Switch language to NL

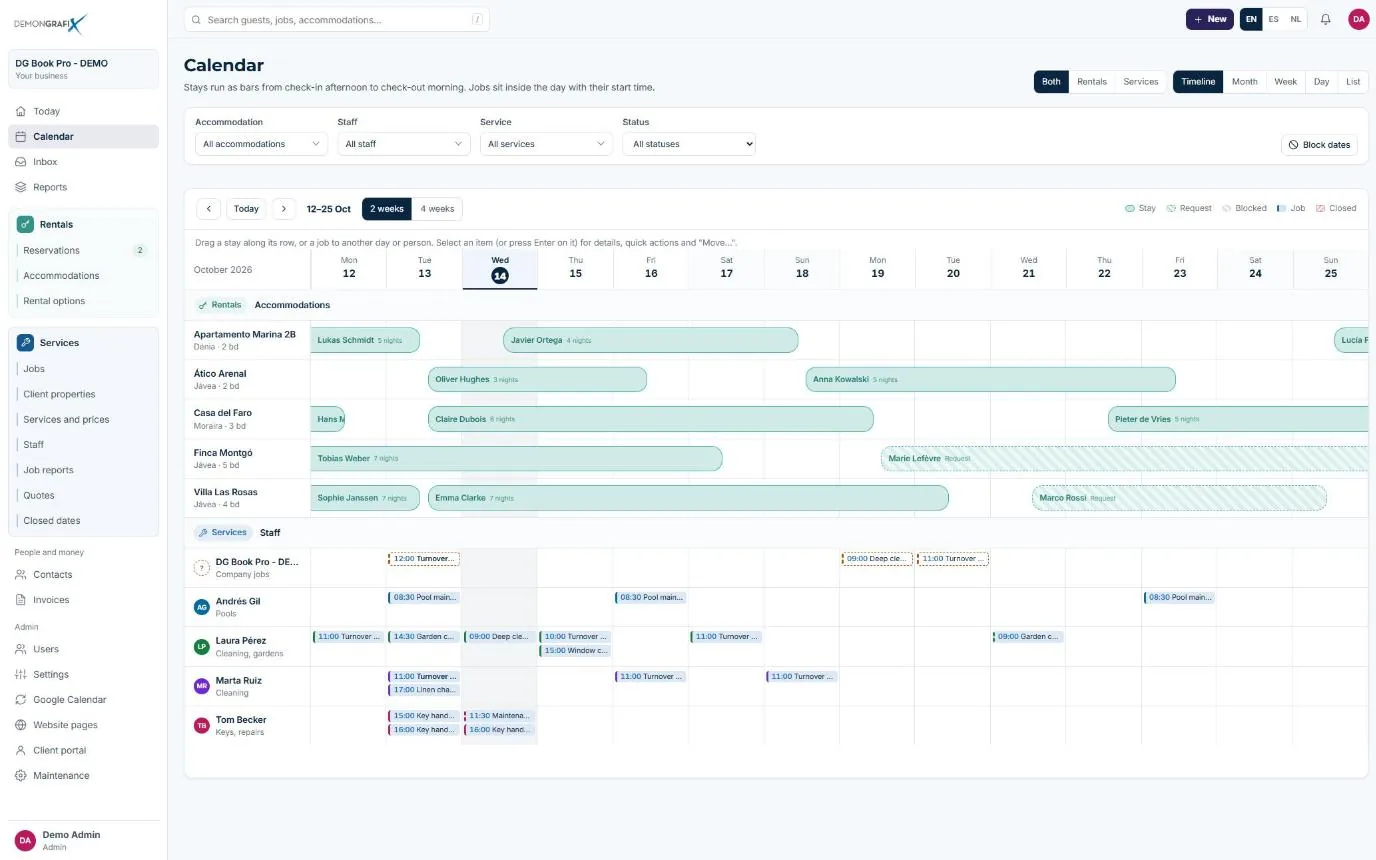(x=1296, y=19)
